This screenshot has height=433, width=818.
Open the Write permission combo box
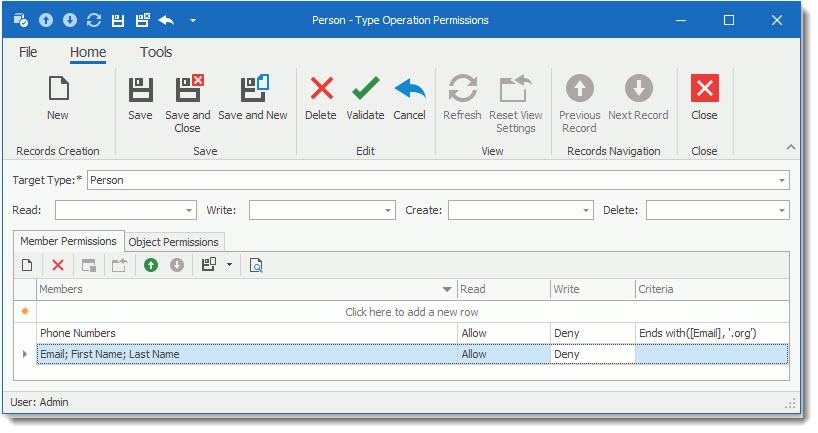pyautogui.click(x=388, y=211)
